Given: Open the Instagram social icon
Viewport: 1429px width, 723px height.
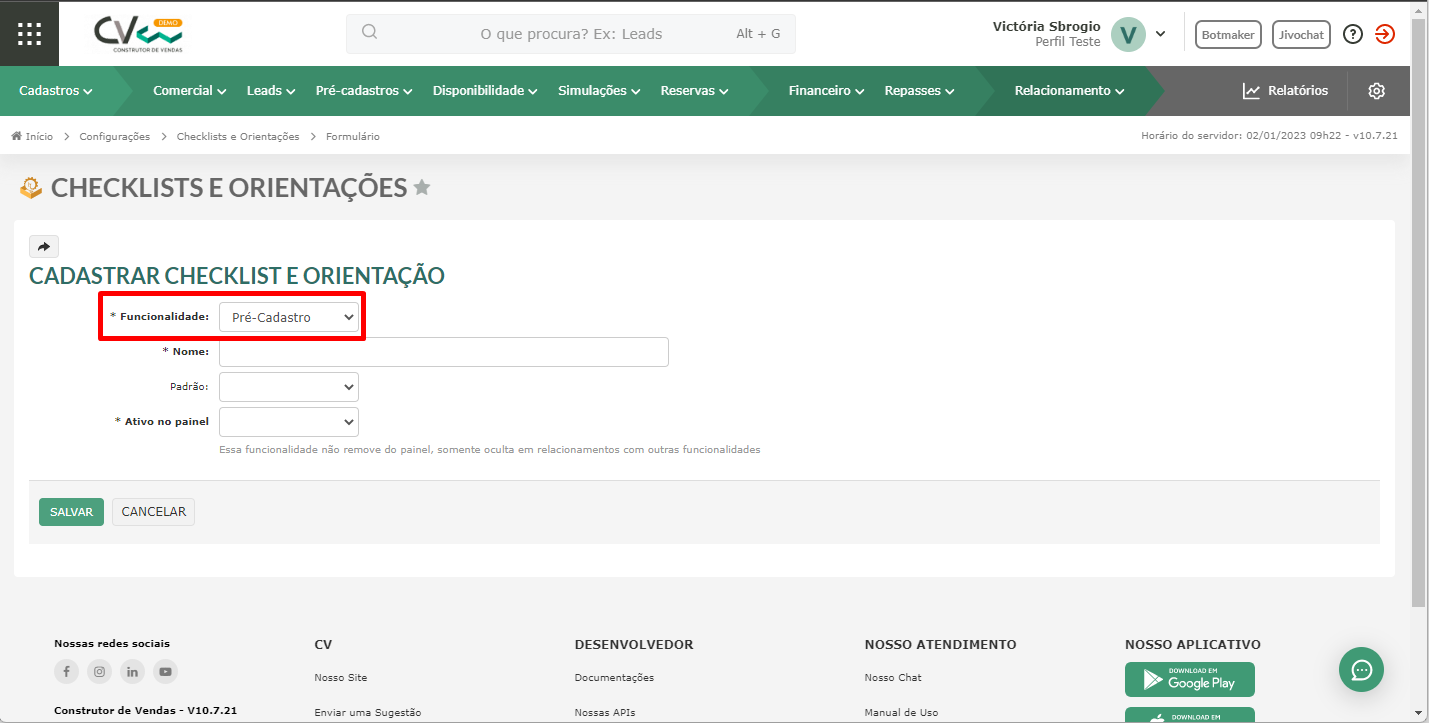Looking at the screenshot, I should pos(99,671).
